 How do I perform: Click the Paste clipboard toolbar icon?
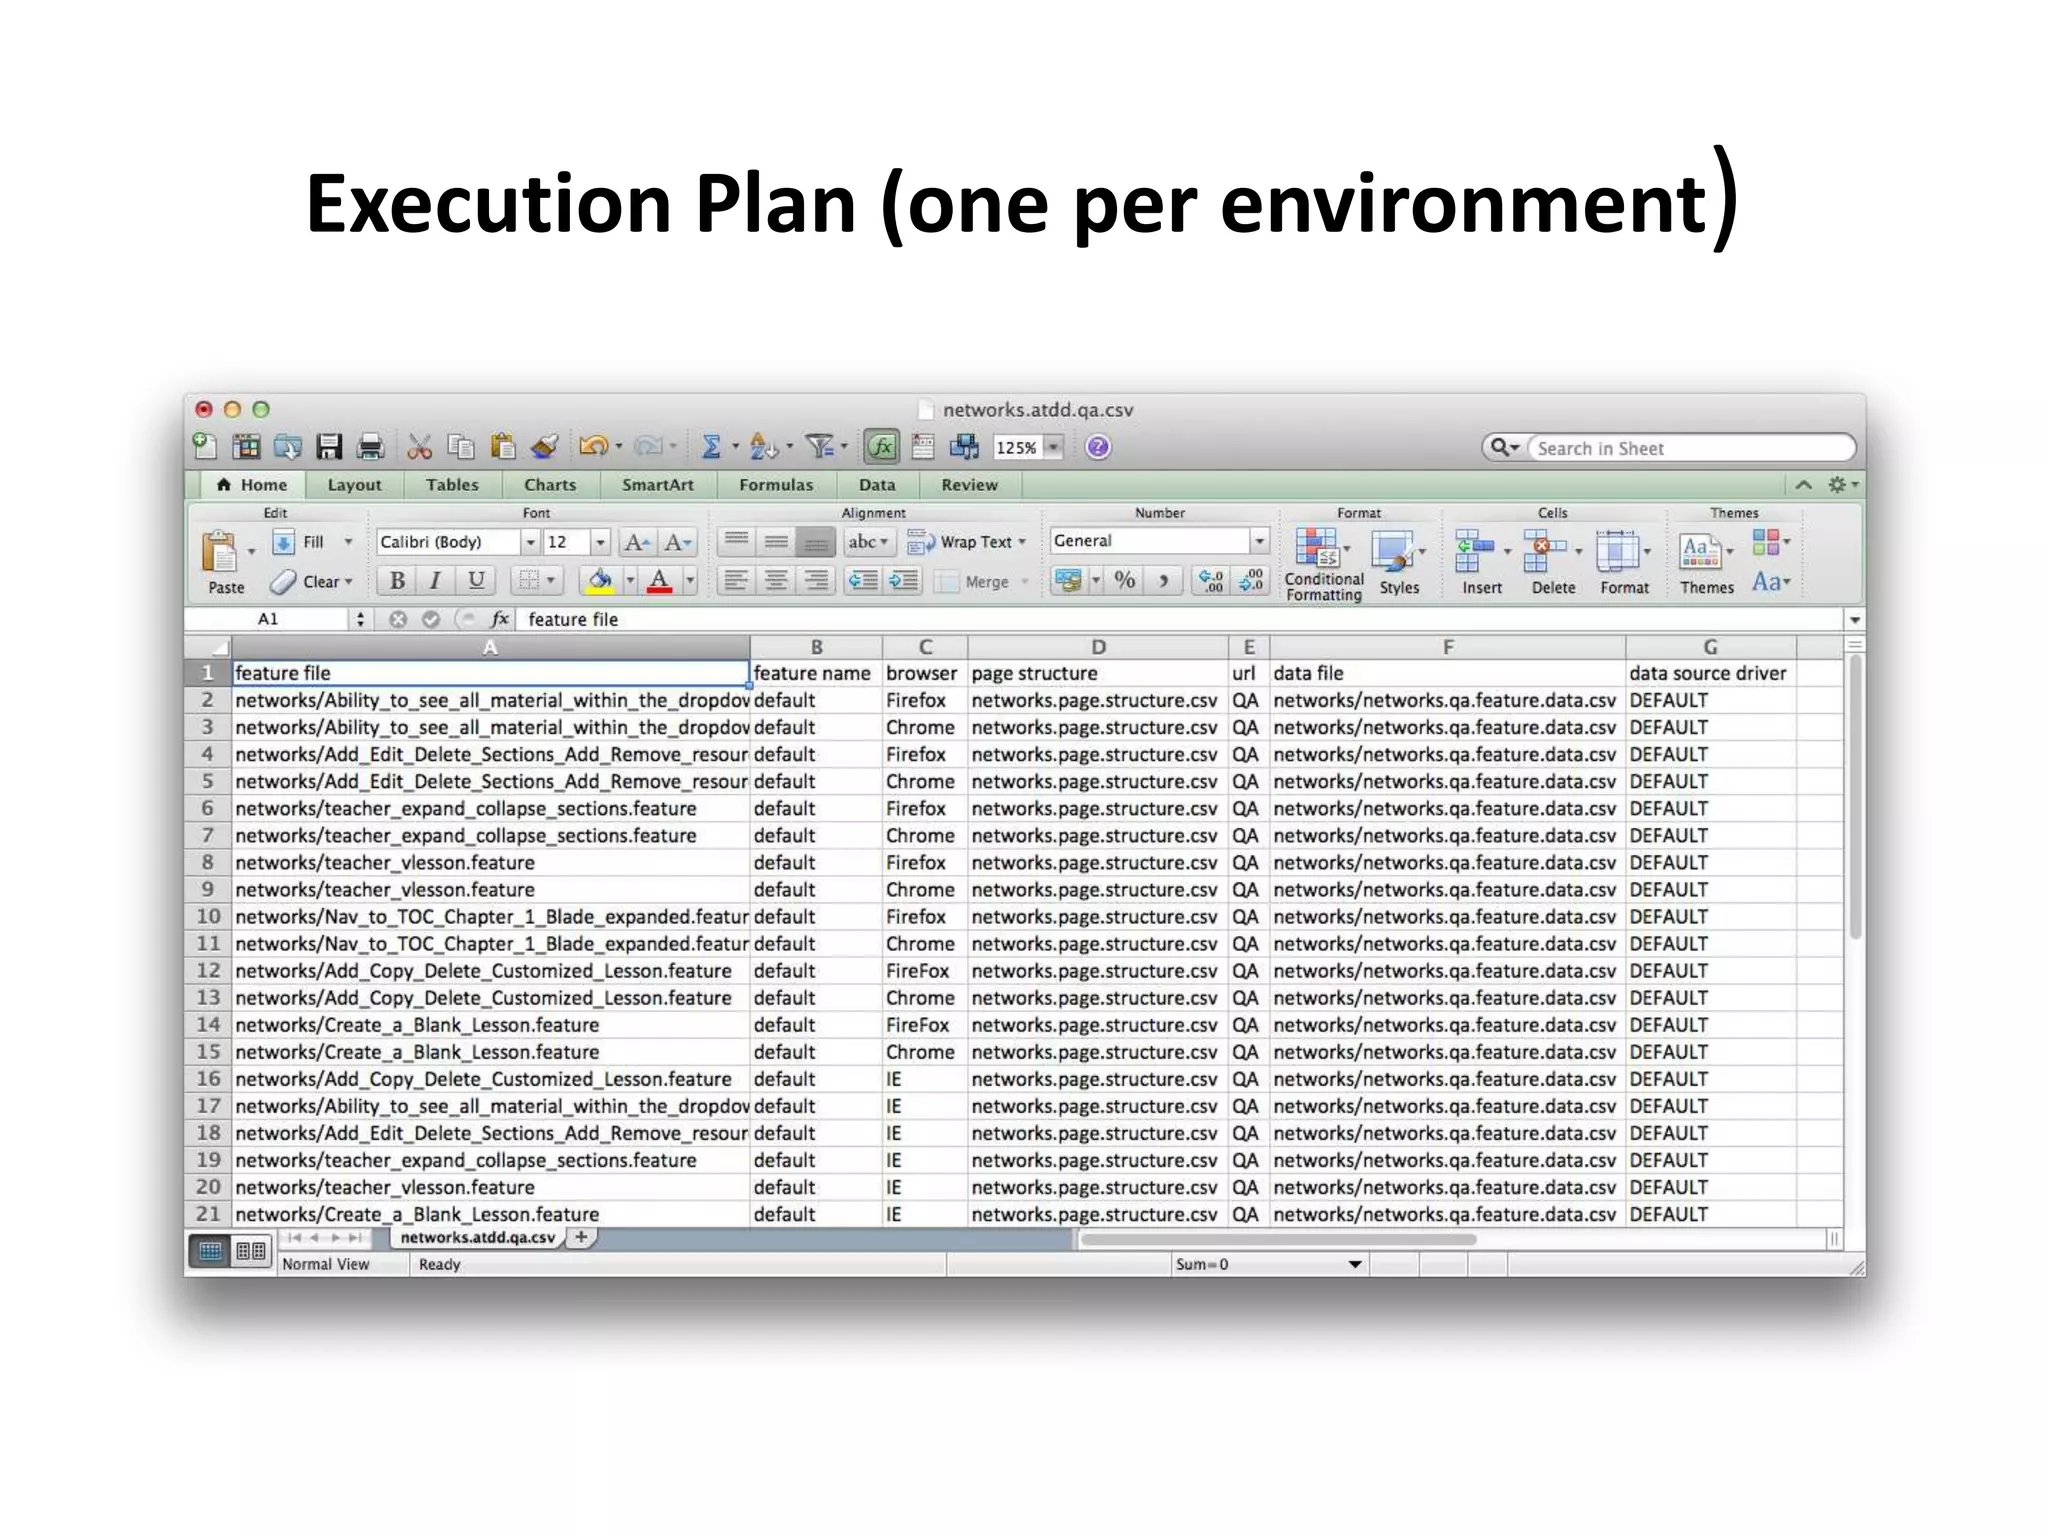point(503,447)
